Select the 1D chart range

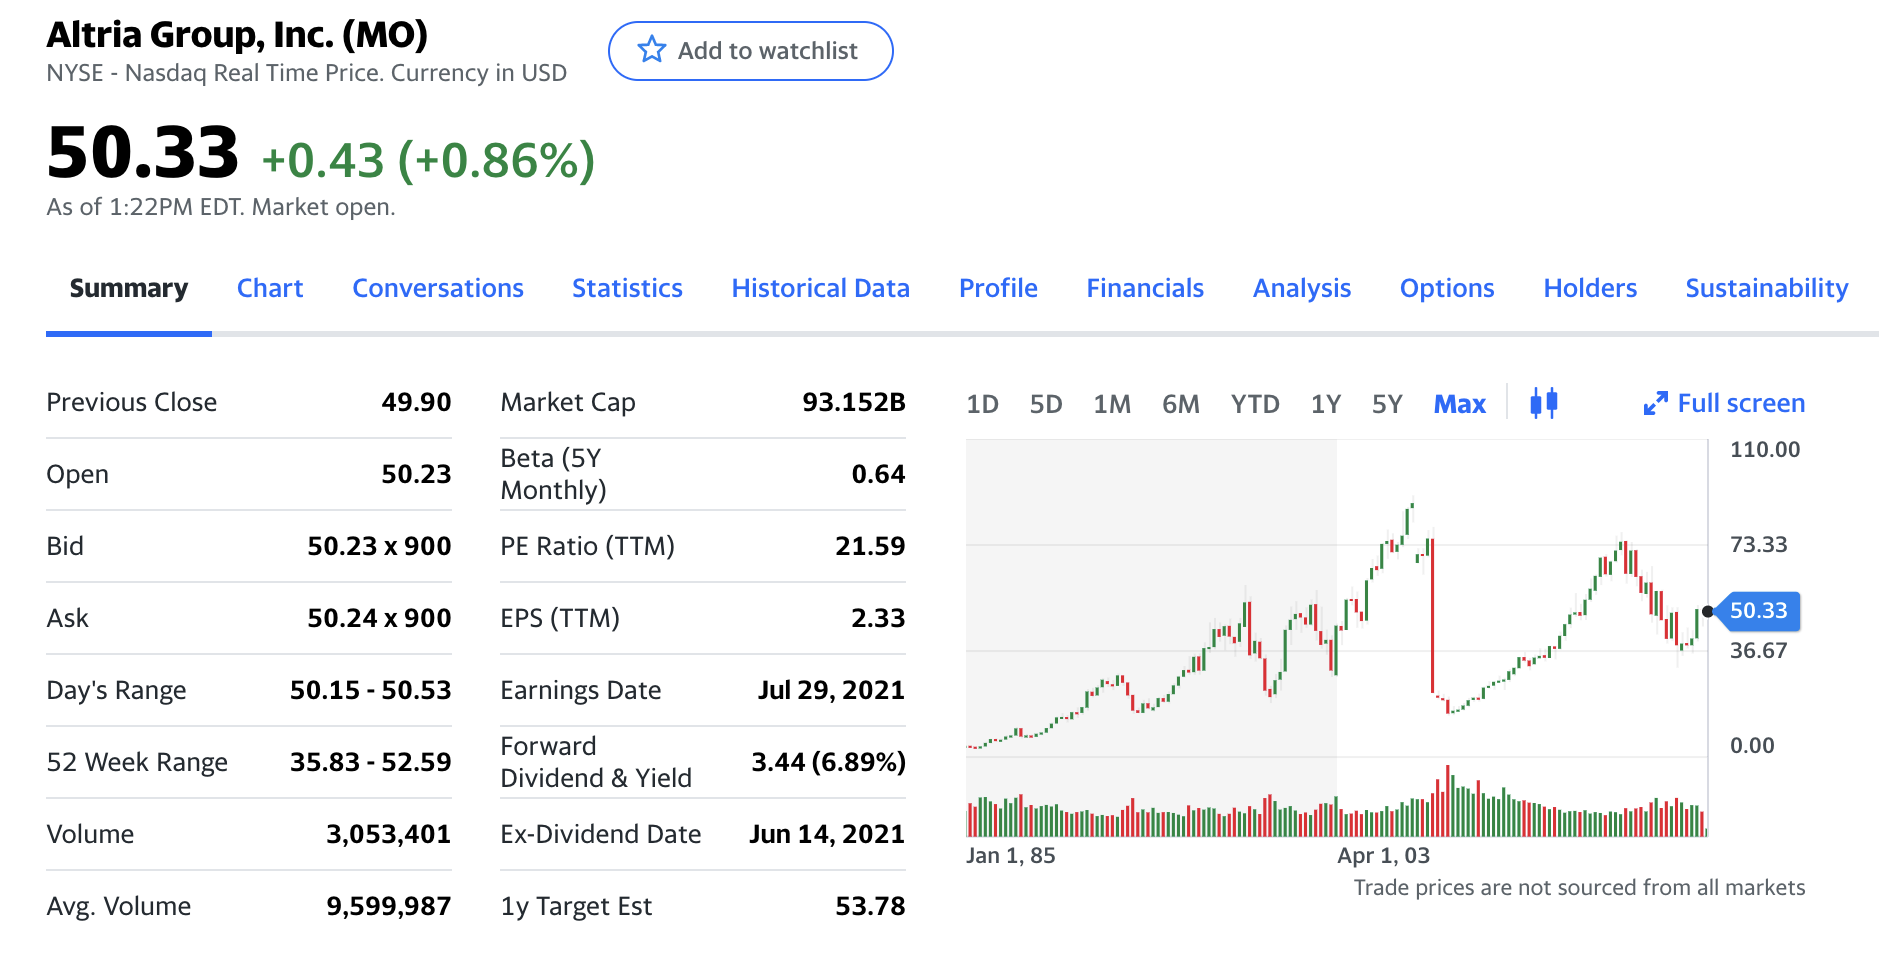[982, 404]
